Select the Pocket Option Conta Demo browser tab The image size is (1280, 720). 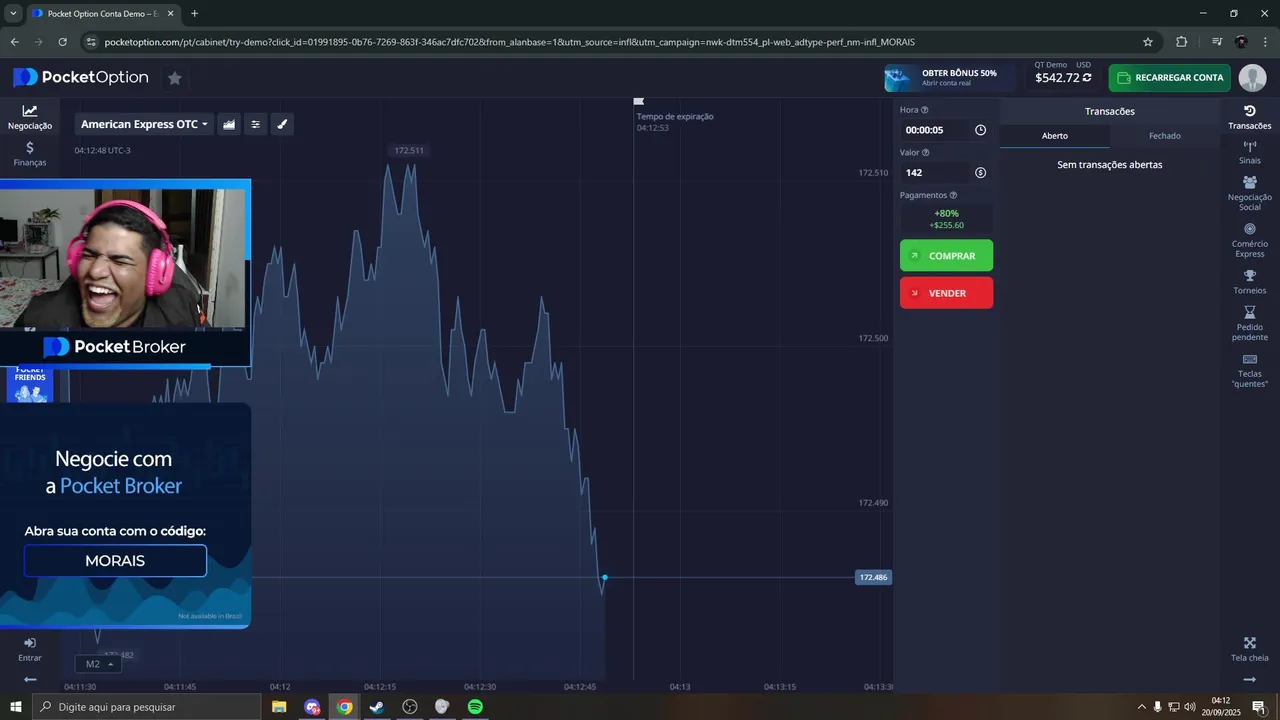[x=103, y=13]
